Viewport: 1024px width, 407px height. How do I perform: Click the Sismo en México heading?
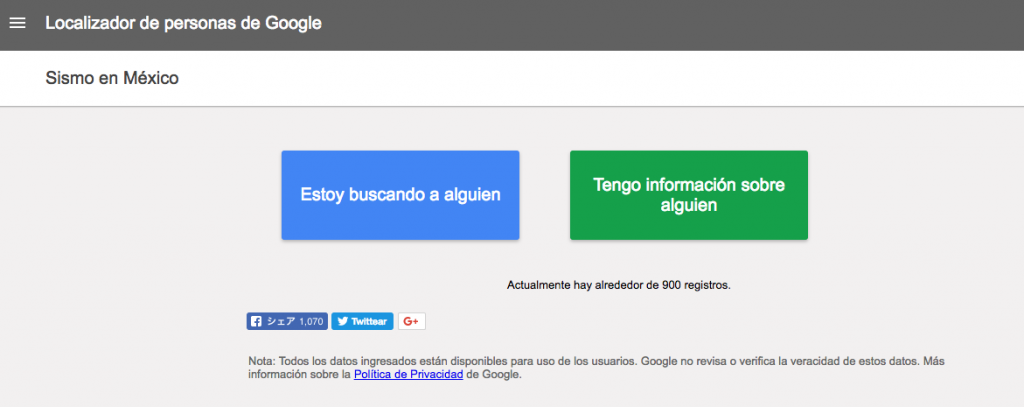[x=112, y=79]
